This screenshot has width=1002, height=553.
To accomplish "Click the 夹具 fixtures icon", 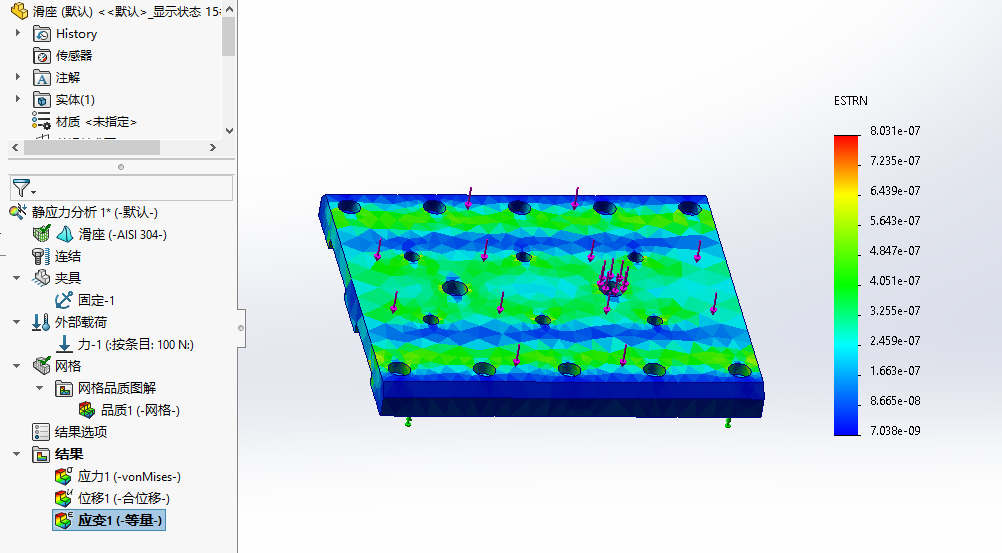I will 42,278.
